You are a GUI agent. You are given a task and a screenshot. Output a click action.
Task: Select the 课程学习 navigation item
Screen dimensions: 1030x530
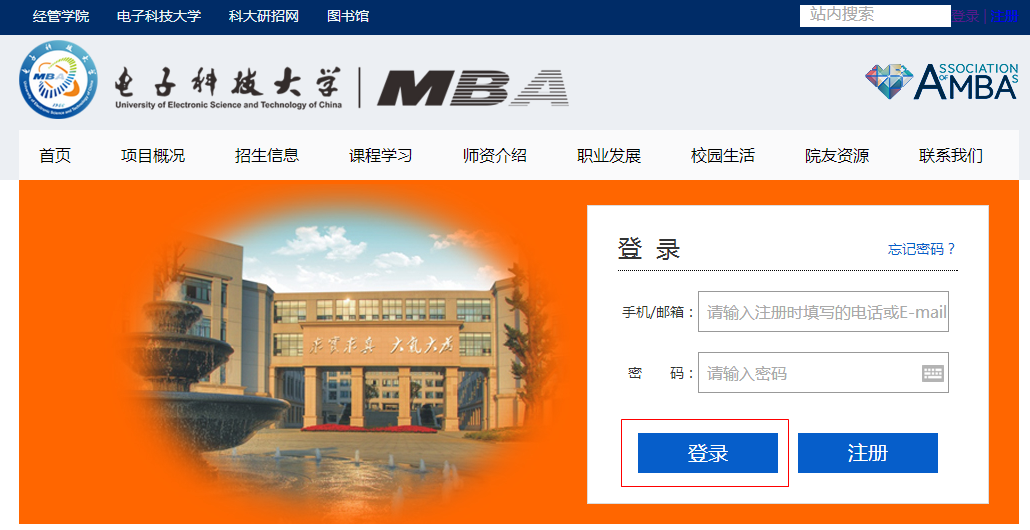pos(381,156)
